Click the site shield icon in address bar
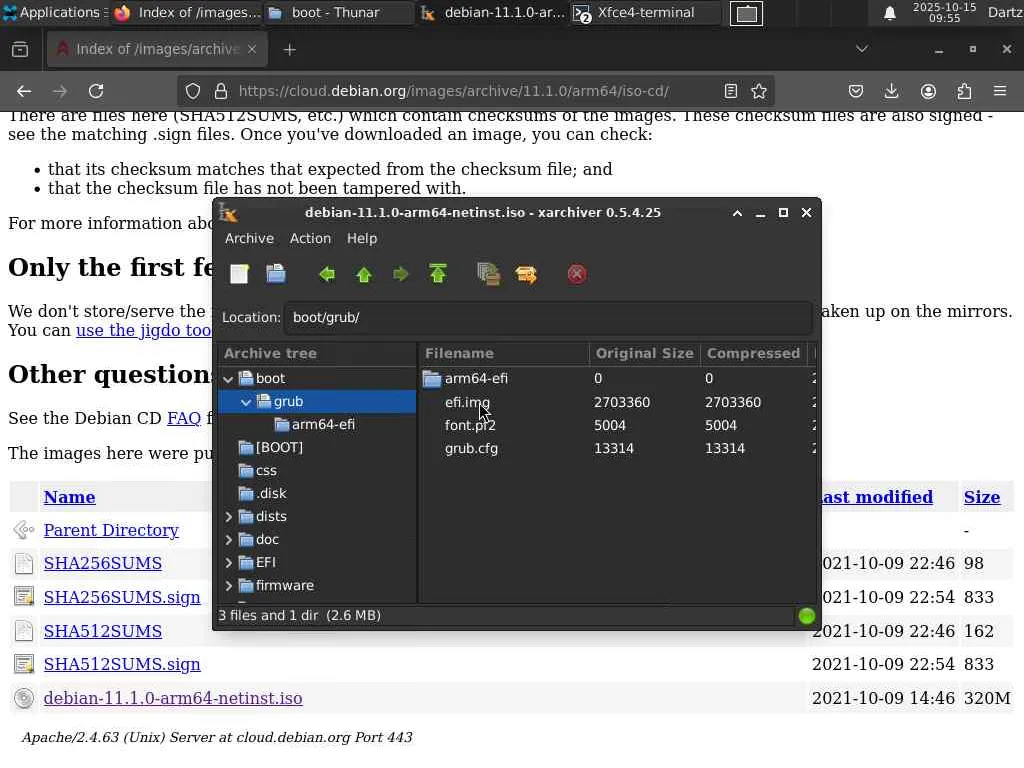The height and width of the screenshot is (768, 1024). 193,91
